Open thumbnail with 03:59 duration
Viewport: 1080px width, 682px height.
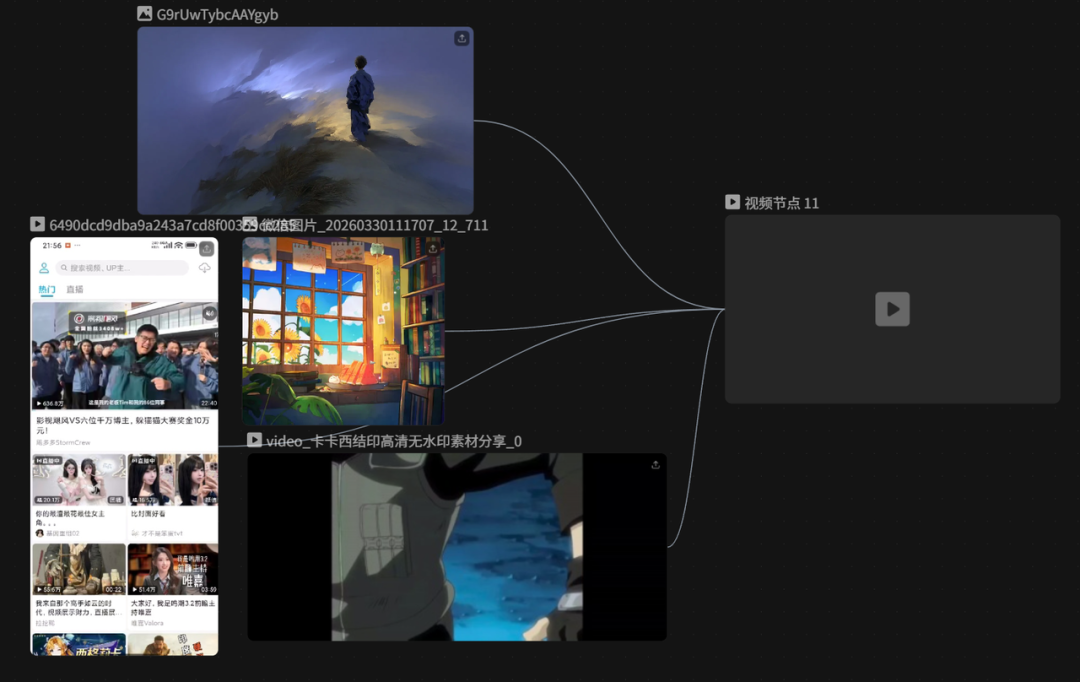(173, 569)
